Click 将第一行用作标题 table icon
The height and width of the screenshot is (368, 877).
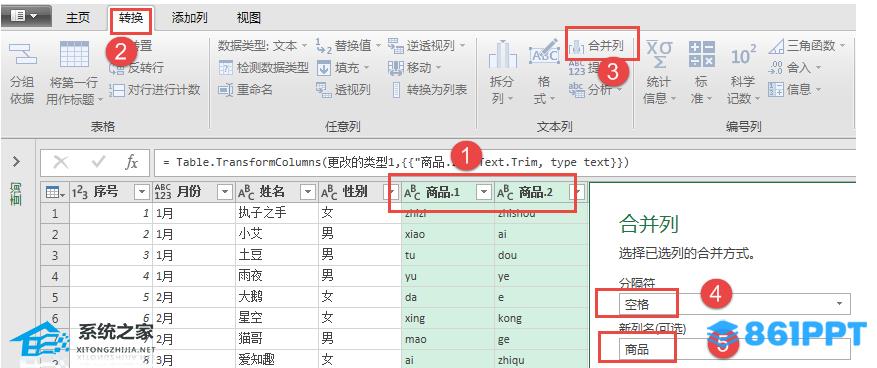(74, 54)
